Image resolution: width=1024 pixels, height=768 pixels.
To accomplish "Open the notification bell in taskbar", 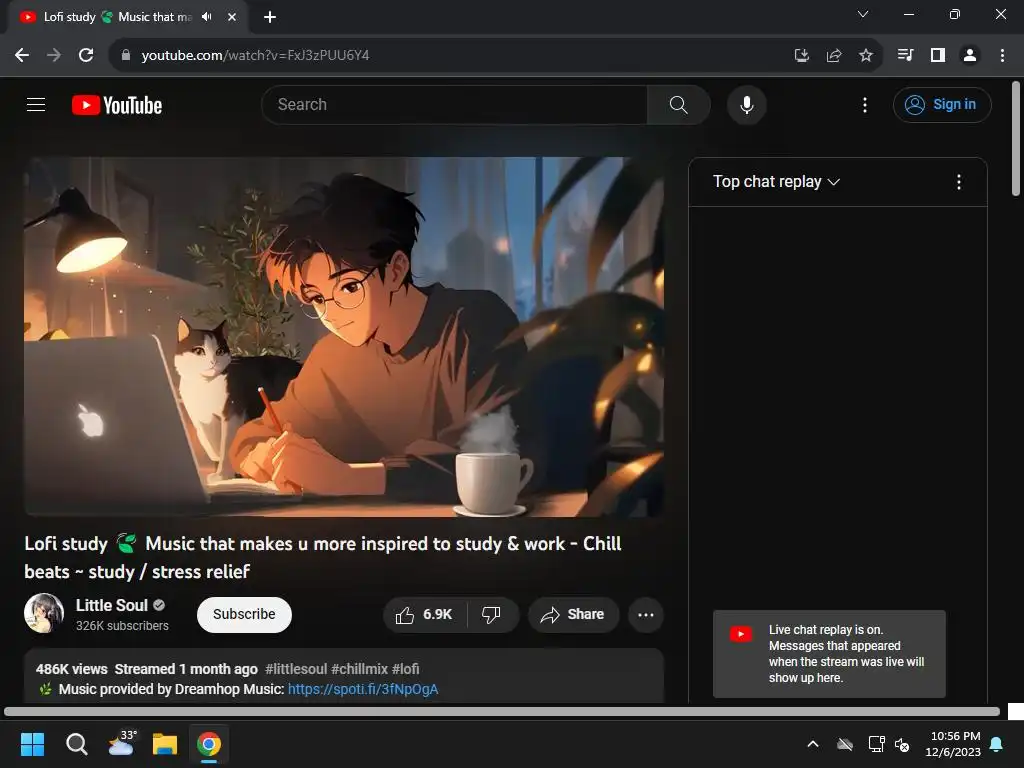I will pos(997,744).
